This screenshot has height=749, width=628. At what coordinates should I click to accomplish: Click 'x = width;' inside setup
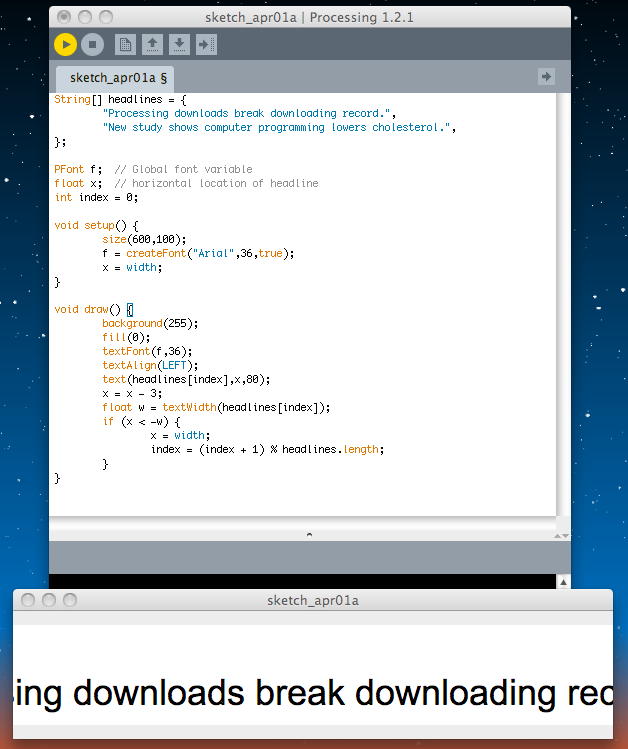click(132, 268)
